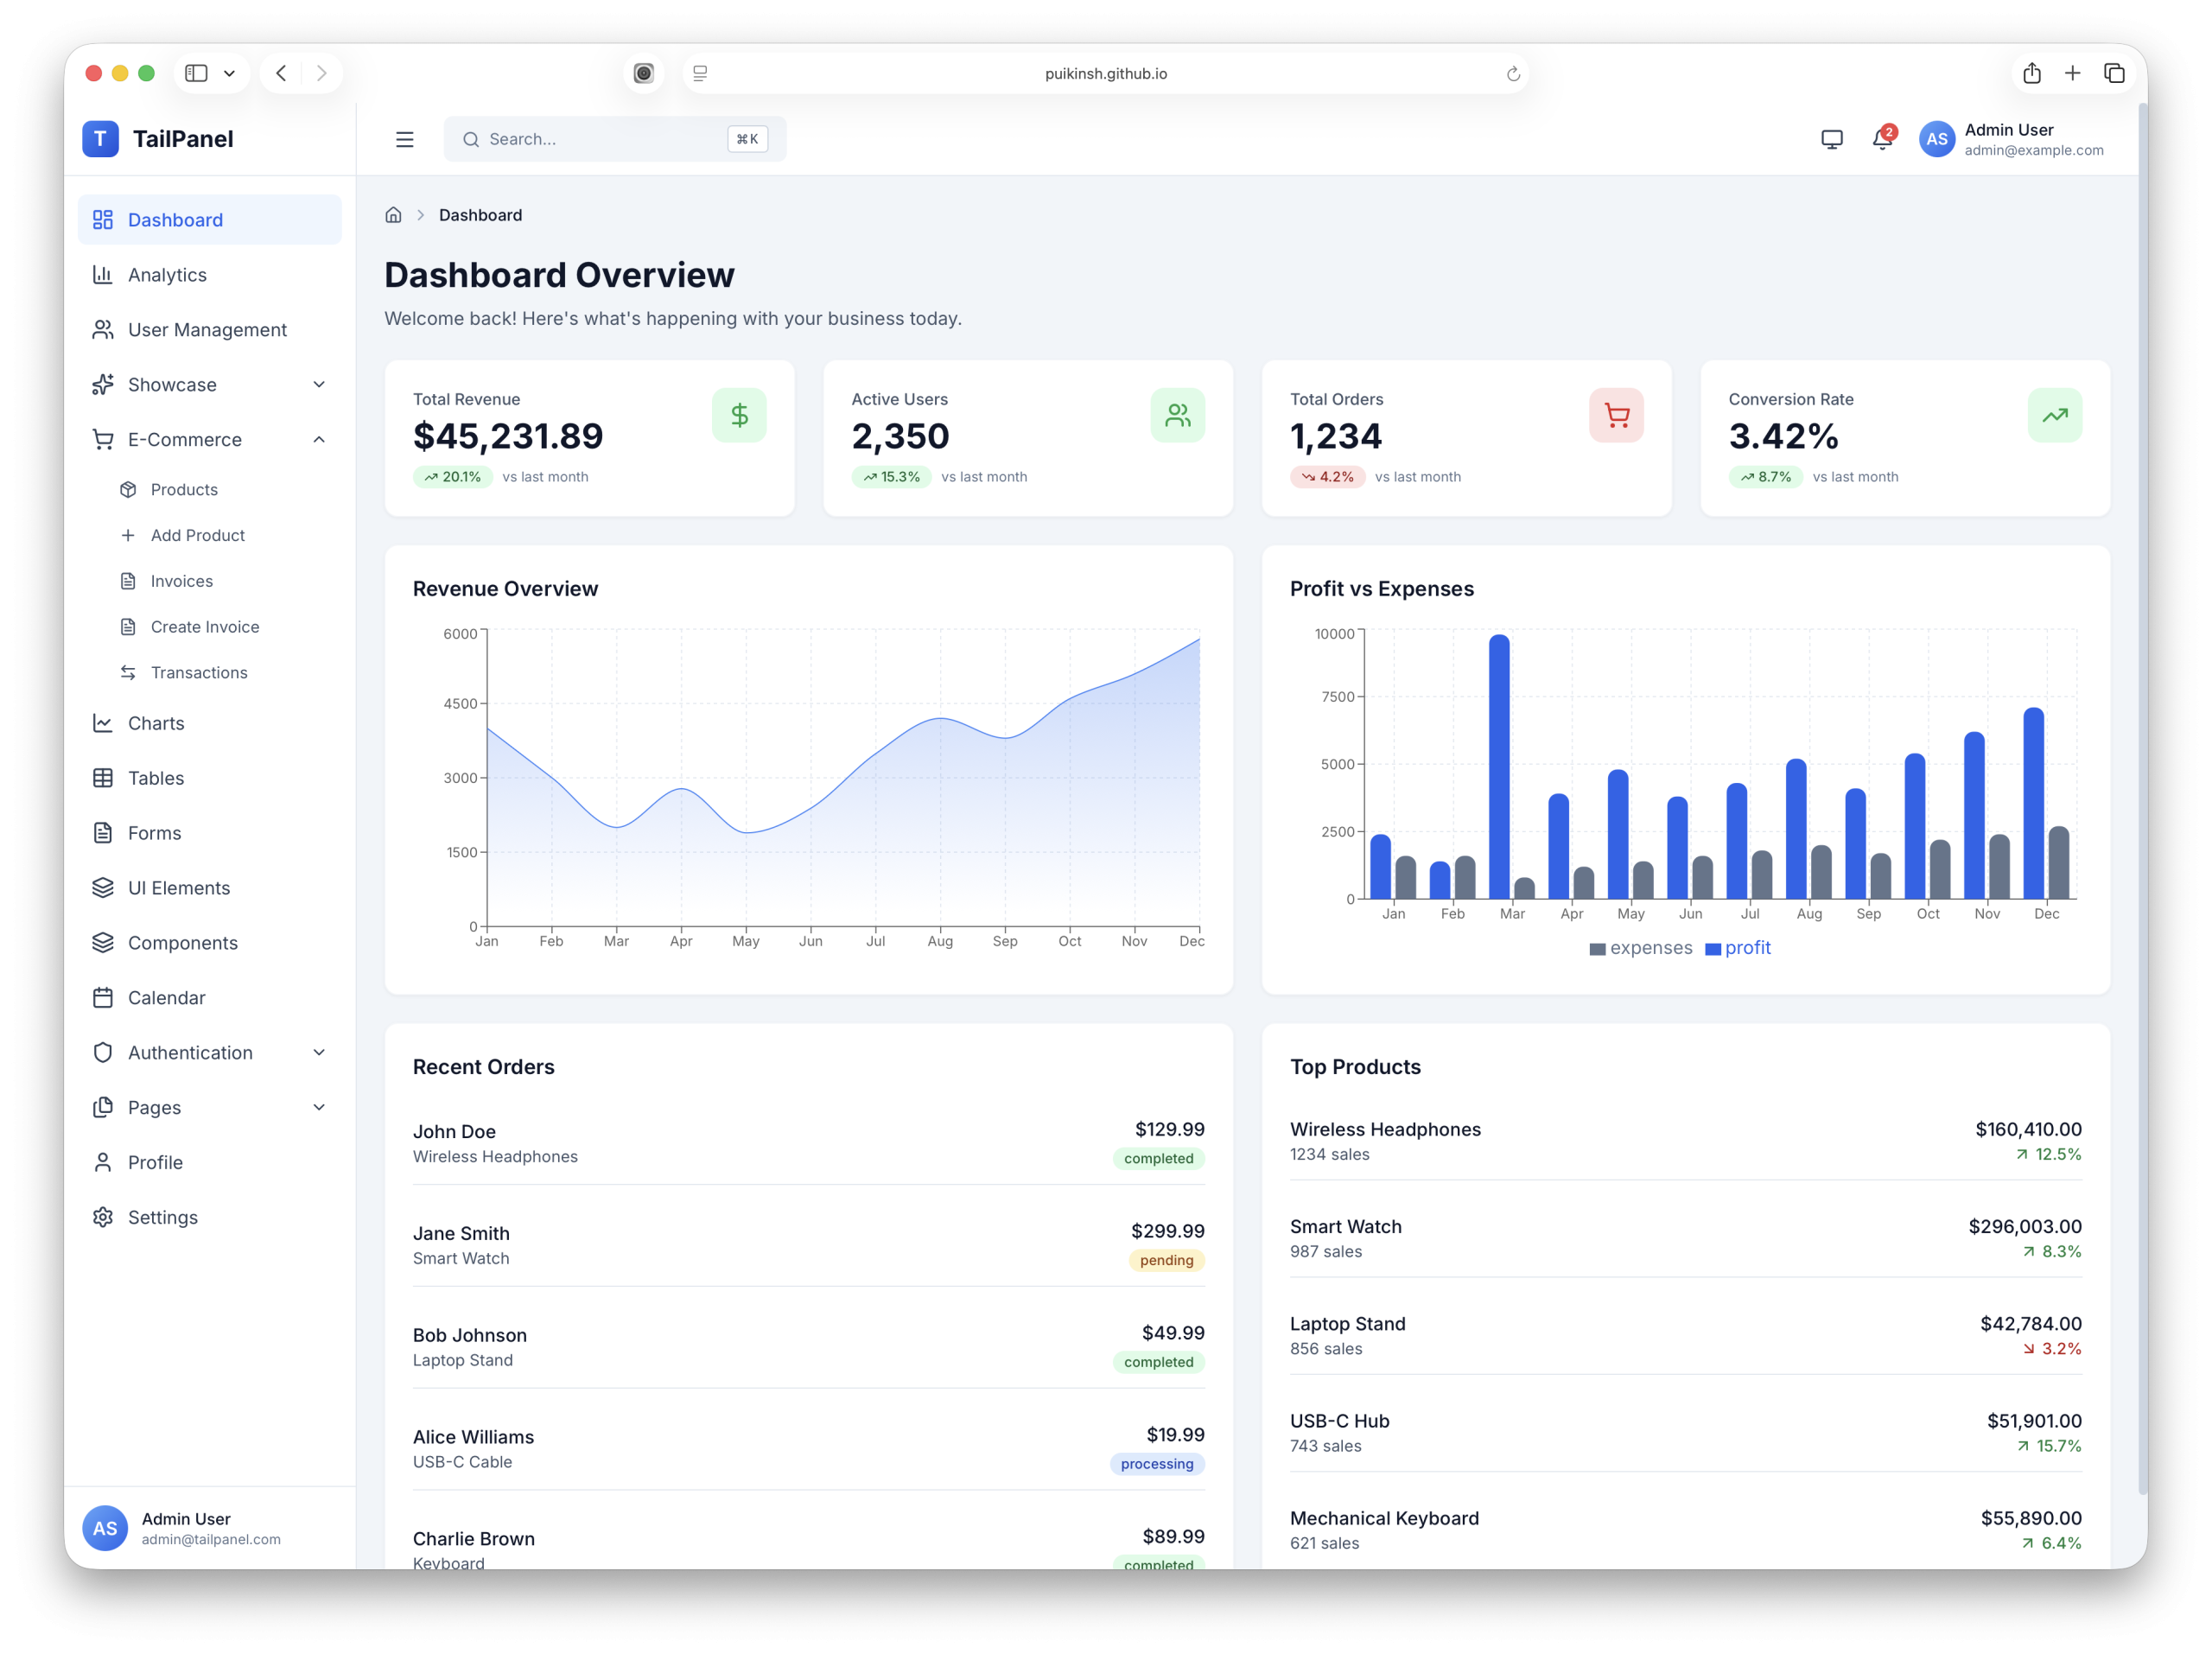Screen dimensions: 2212x1654
Task: Open the Transactions submenu link
Action: [199, 673]
